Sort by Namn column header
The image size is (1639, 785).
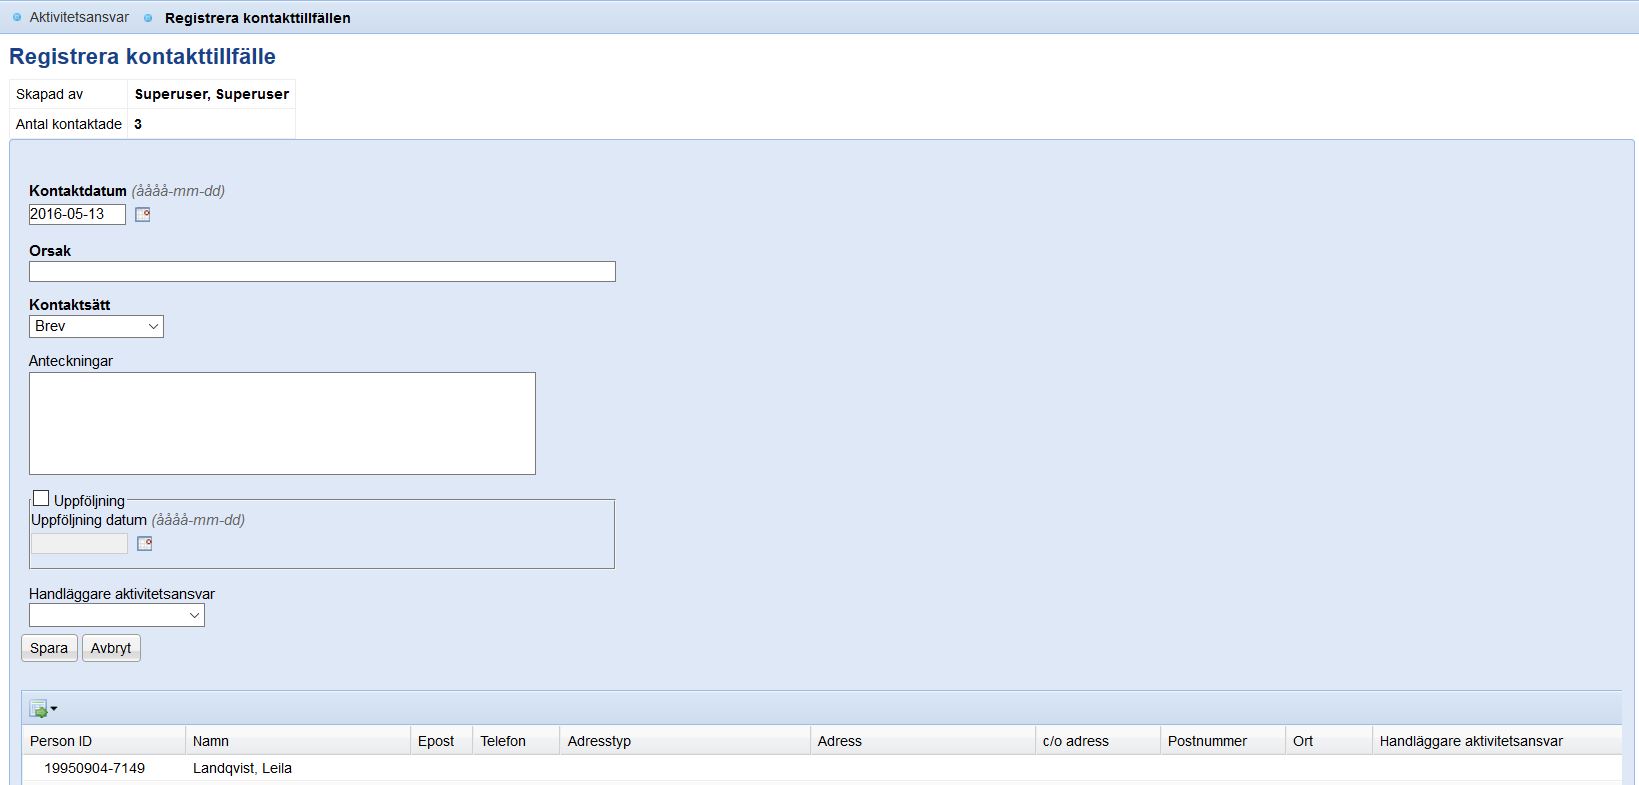[298, 741]
